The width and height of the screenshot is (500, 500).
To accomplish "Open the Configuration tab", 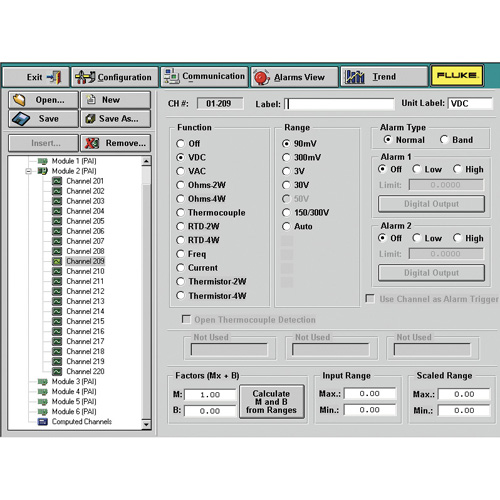I will [x=115, y=77].
